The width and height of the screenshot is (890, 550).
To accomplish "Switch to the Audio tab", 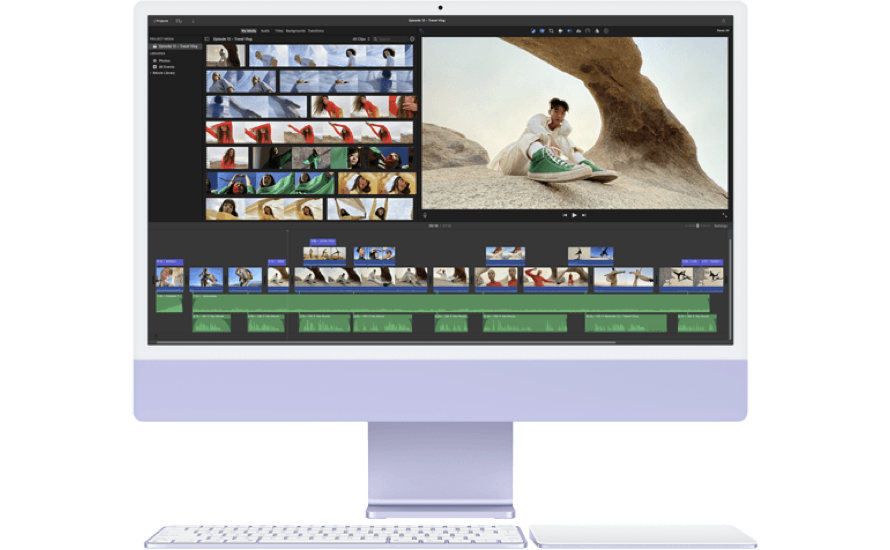I will click(x=265, y=31).
